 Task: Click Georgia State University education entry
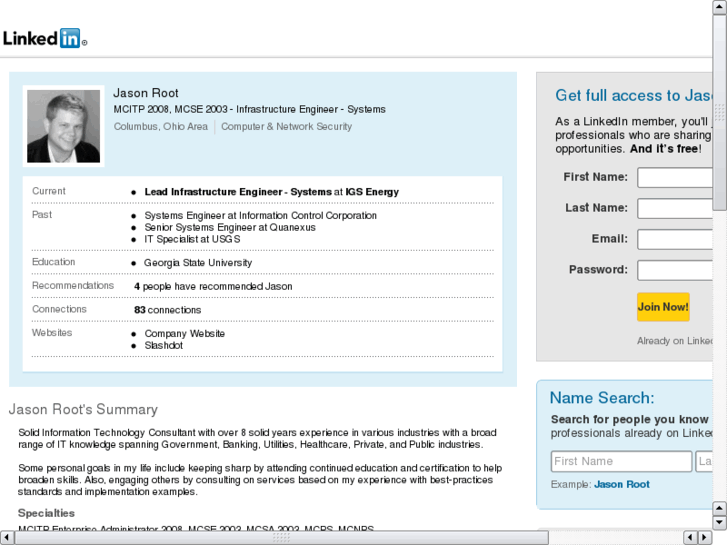(x=198, y=263)
